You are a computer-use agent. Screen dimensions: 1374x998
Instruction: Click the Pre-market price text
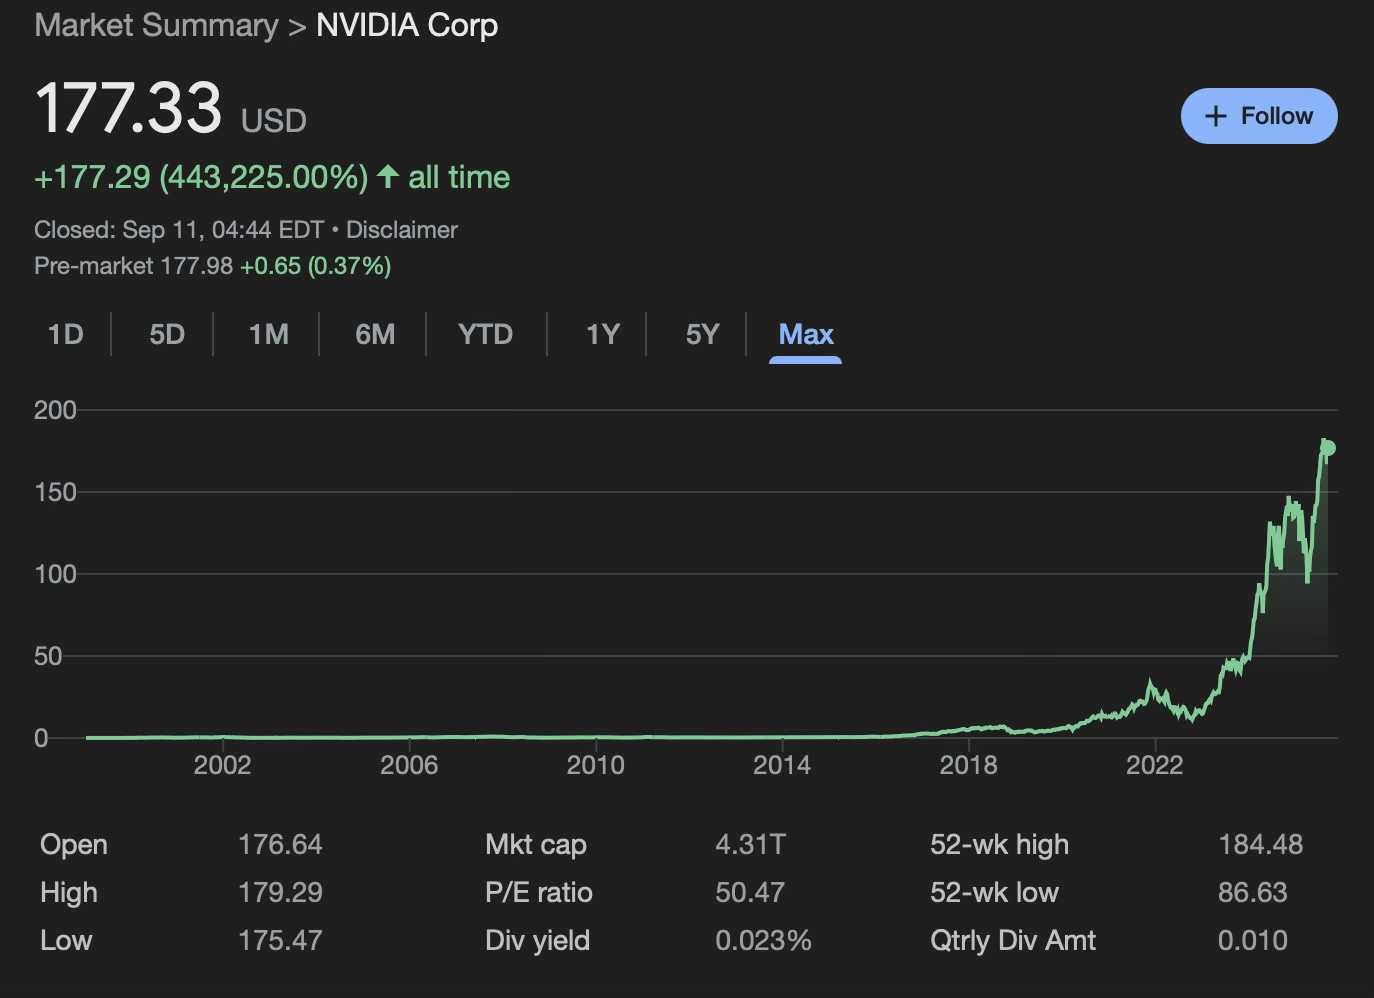(x=133, y=265)
